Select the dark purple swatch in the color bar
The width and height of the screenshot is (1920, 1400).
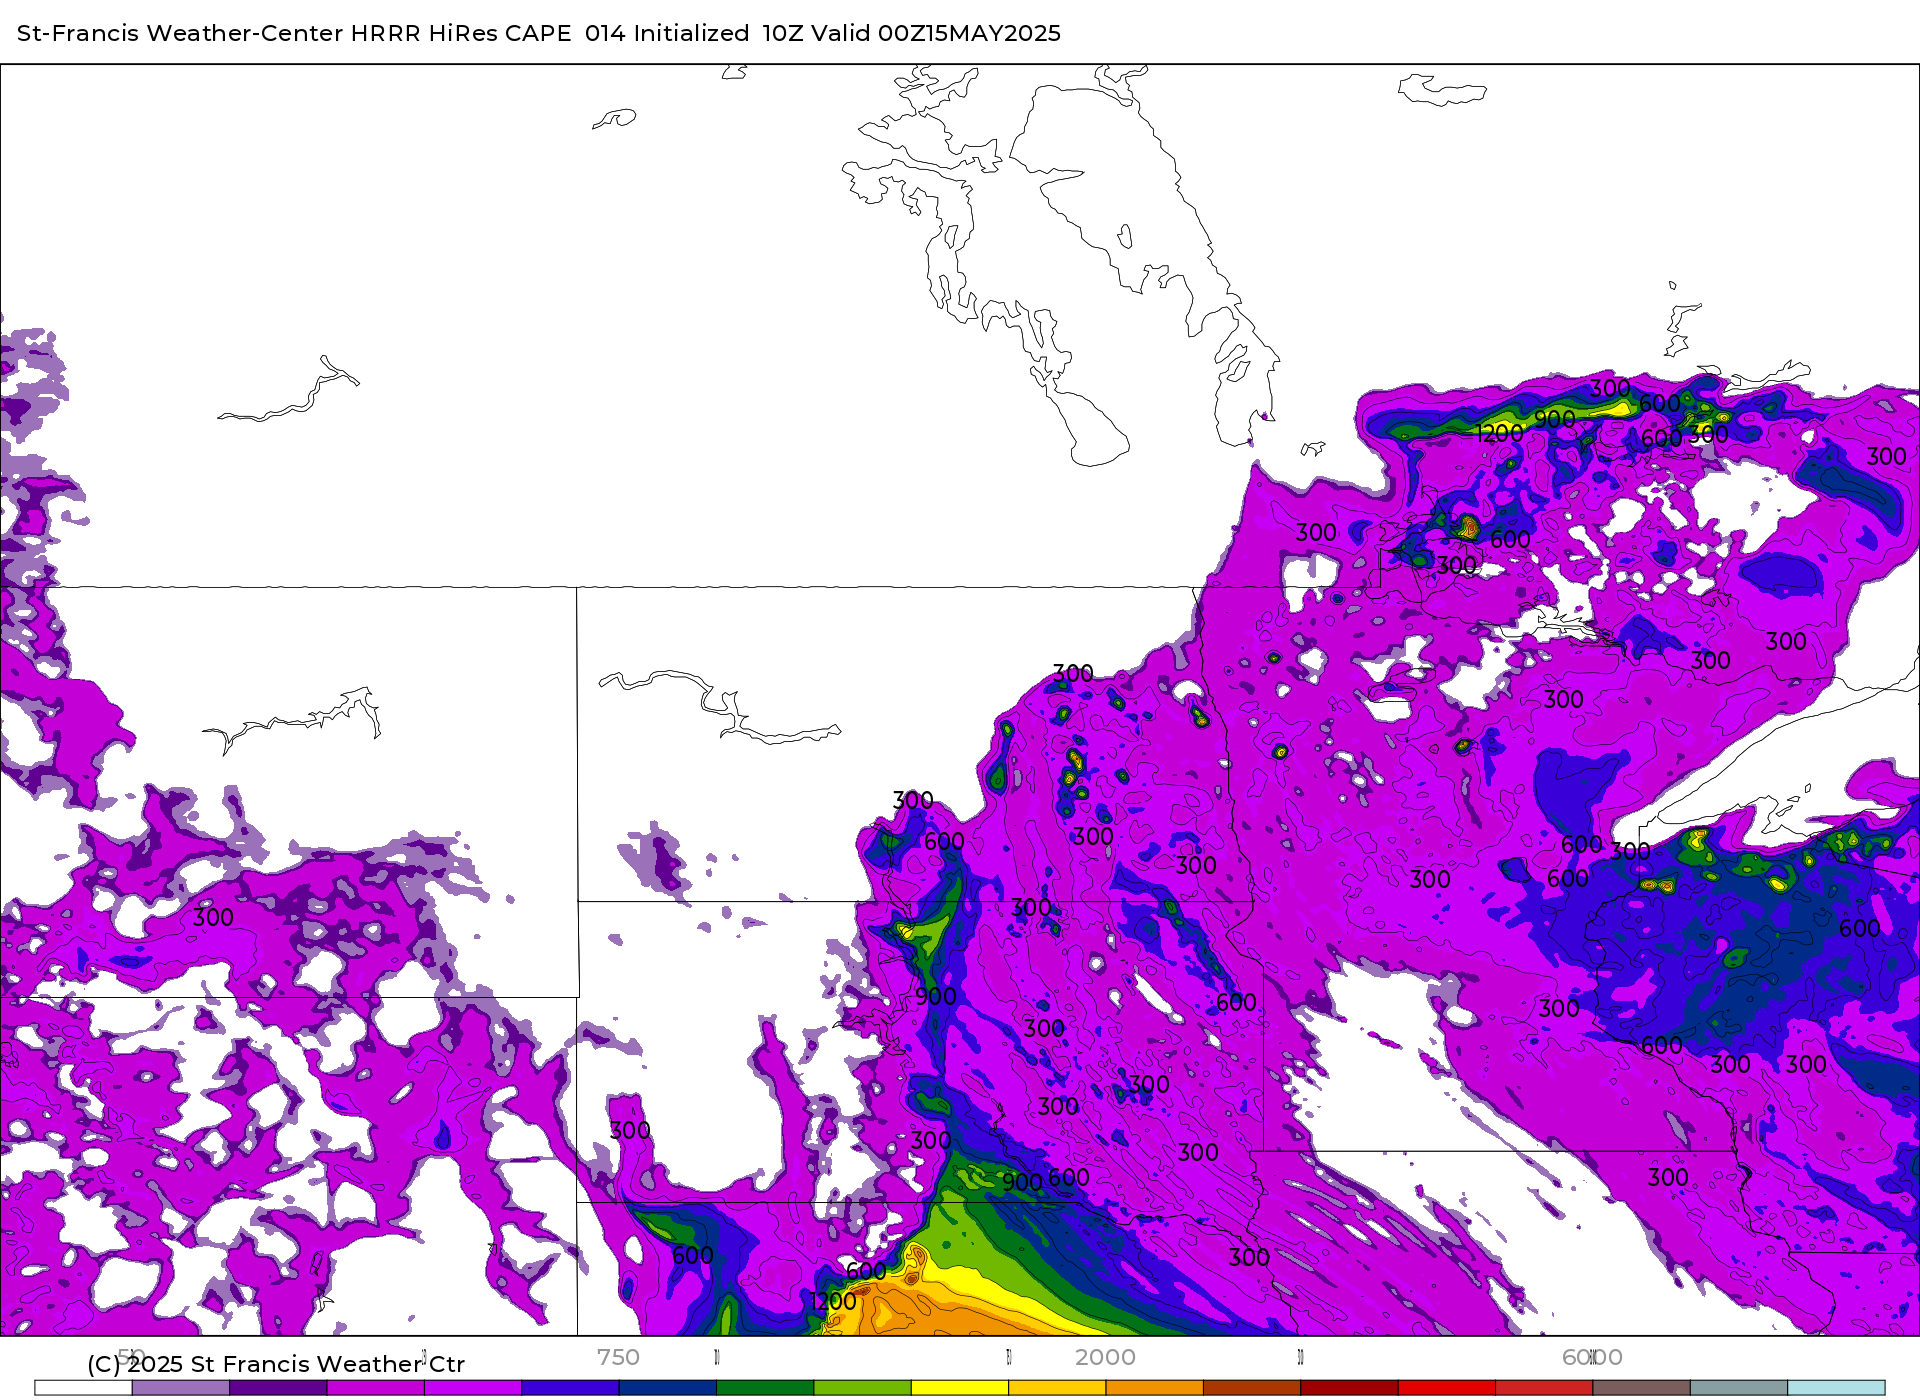(x=278, y=1388)
